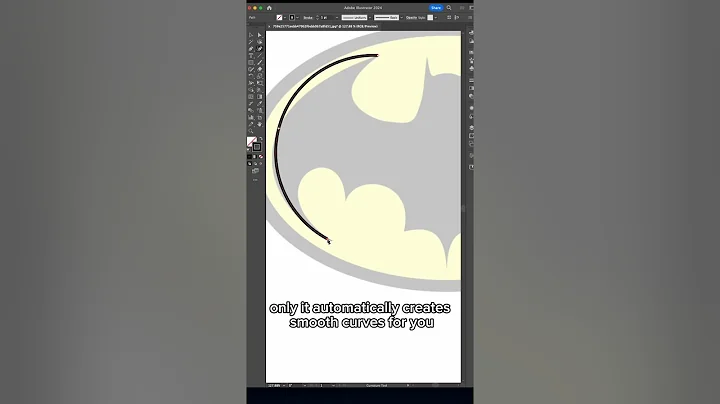This screenshot has height=404, width=720.
Task: Open the Opacity link in control bar
Action: (411, 17)
